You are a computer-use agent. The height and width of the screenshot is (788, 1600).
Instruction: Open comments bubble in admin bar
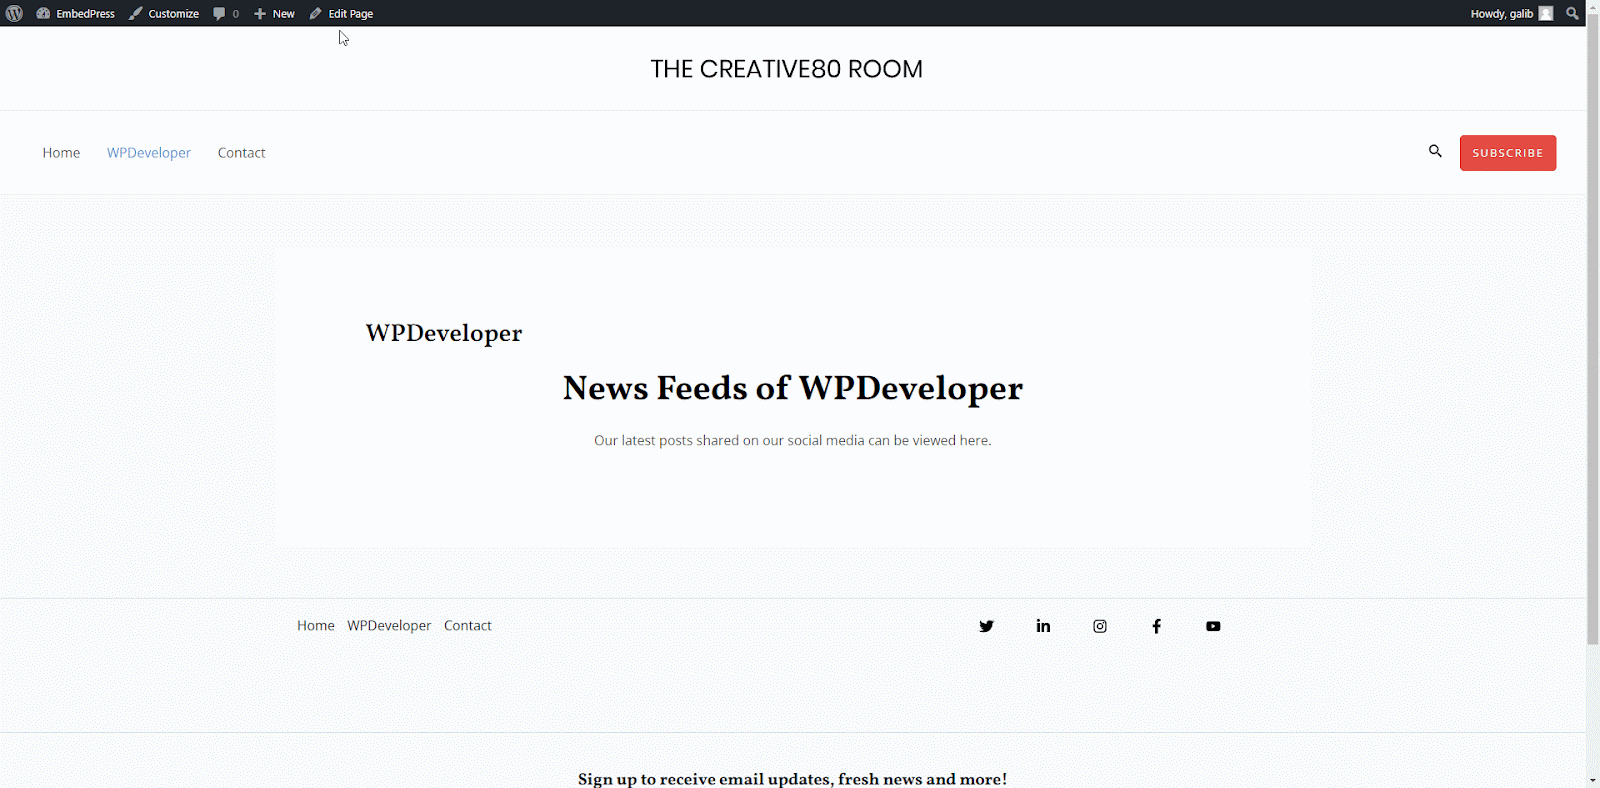pyautogui.click(x=226, y=13)
